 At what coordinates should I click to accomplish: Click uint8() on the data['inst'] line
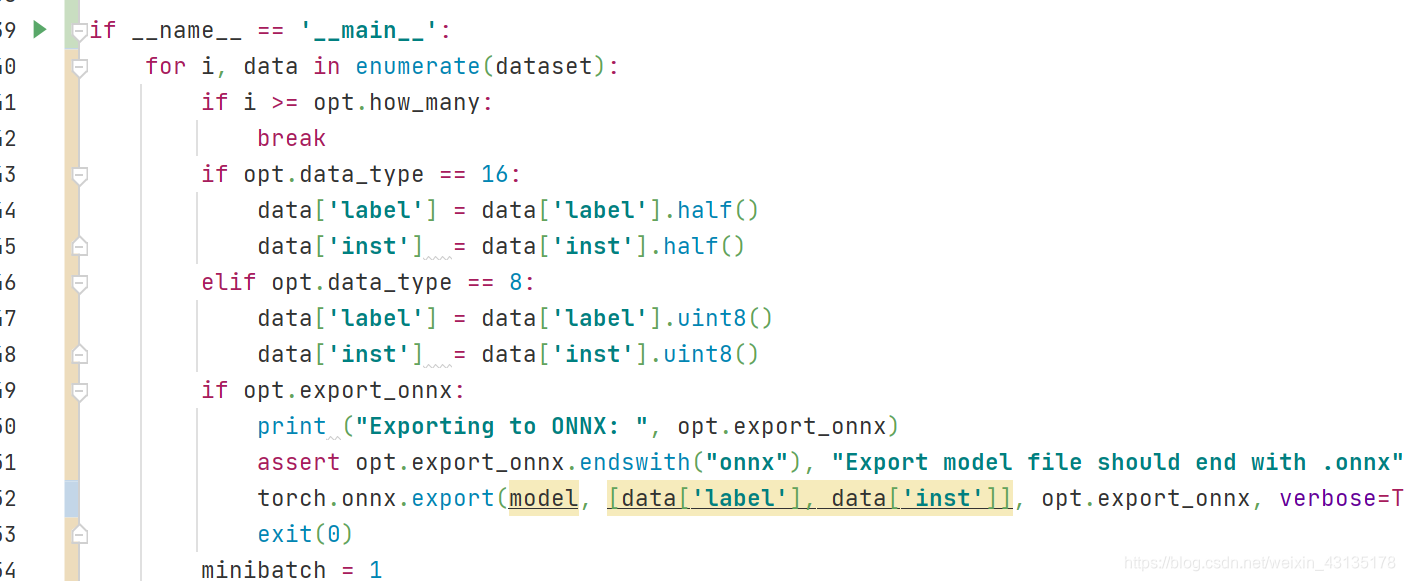[711, 354]
